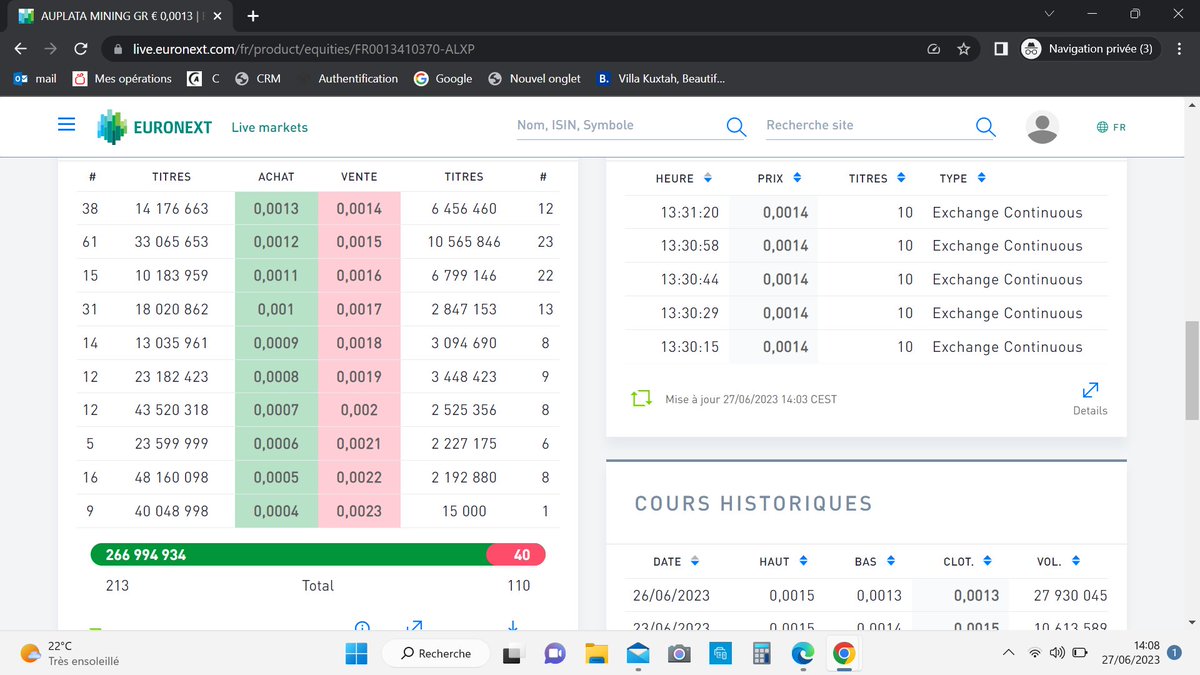Viewport: 1200px width, 675px height.
Task: Click Navigation privée incognito button
Action: [x=1088, y=48]
